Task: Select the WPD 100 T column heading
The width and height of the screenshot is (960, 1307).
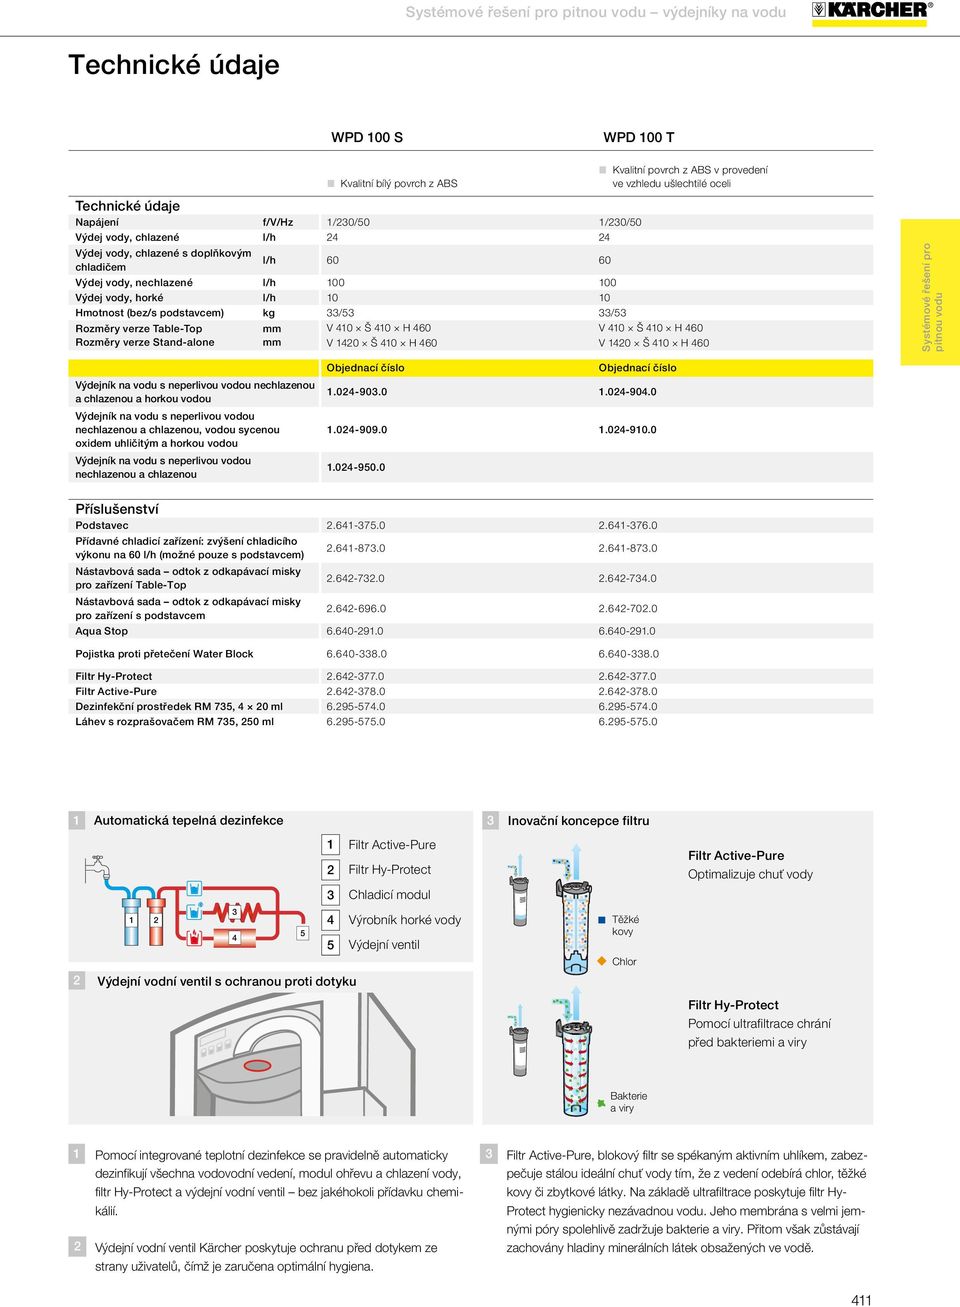Action: 639,137
